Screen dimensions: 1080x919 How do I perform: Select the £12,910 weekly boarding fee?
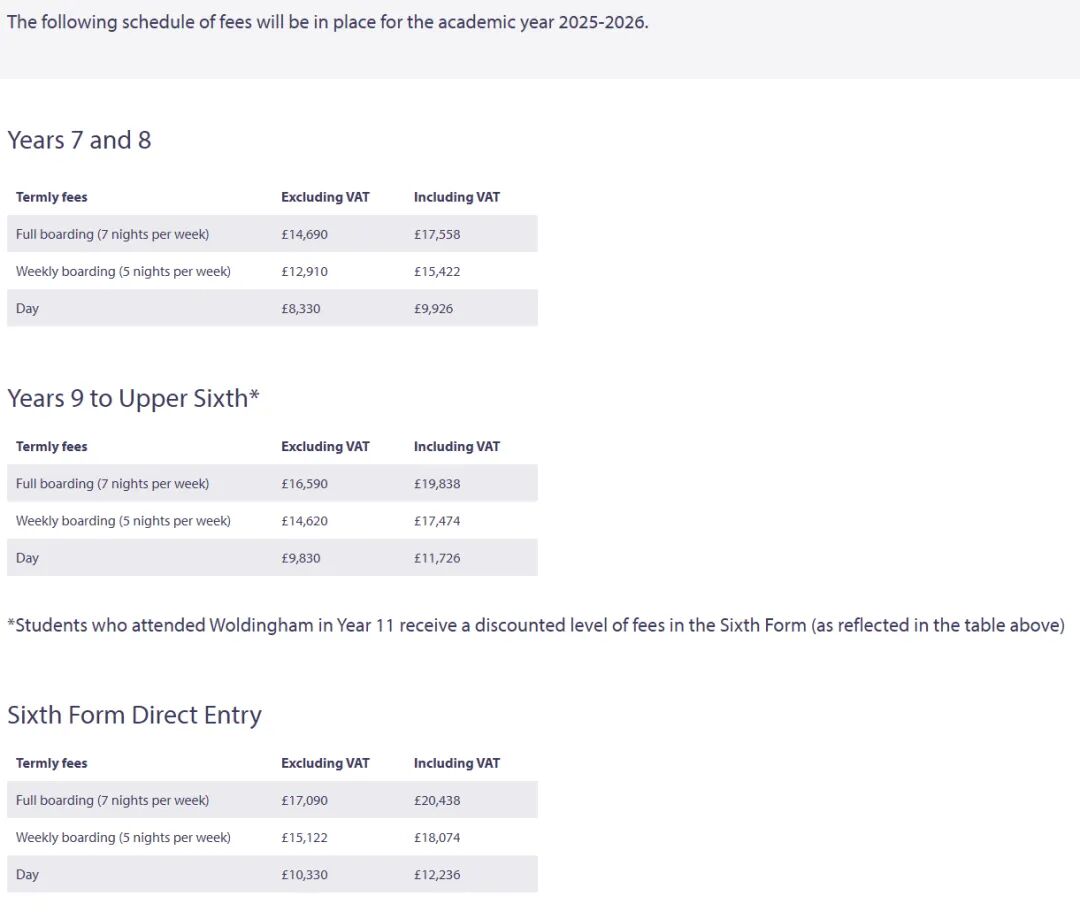(304, 271)
